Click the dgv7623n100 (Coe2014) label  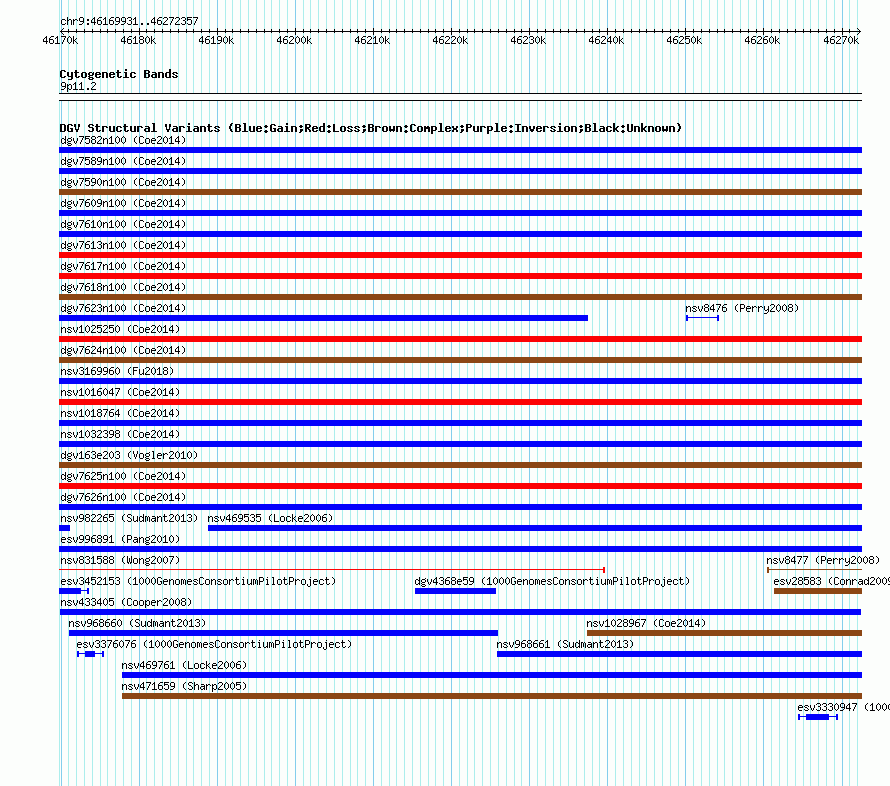pos(123,308)
